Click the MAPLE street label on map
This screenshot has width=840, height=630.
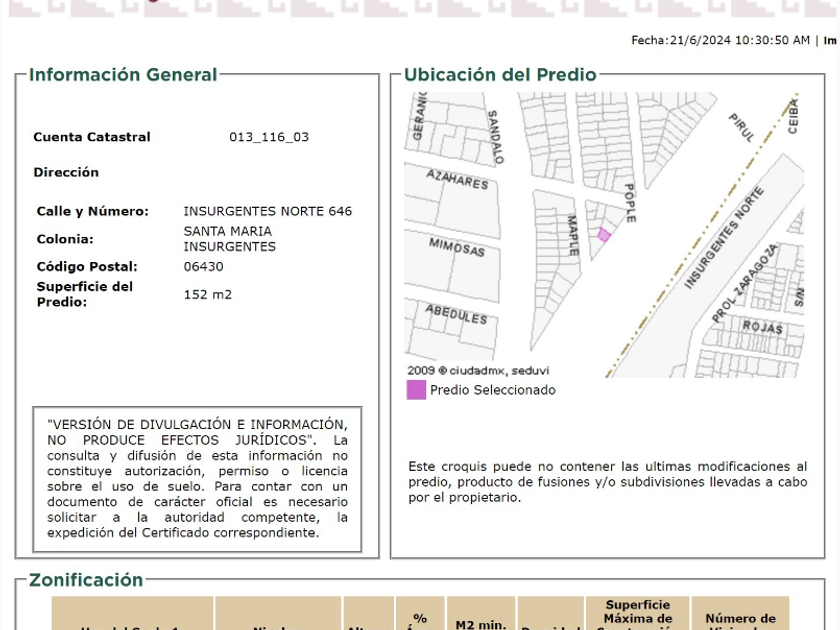(573, 235)
